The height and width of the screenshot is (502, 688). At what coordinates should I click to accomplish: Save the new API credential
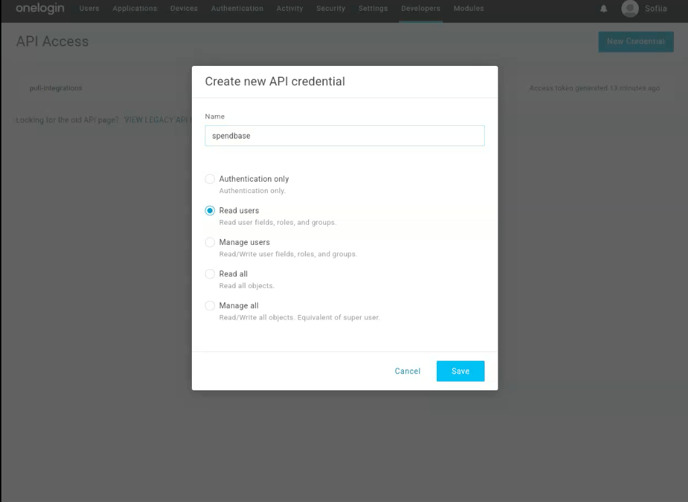click(460, 371)
